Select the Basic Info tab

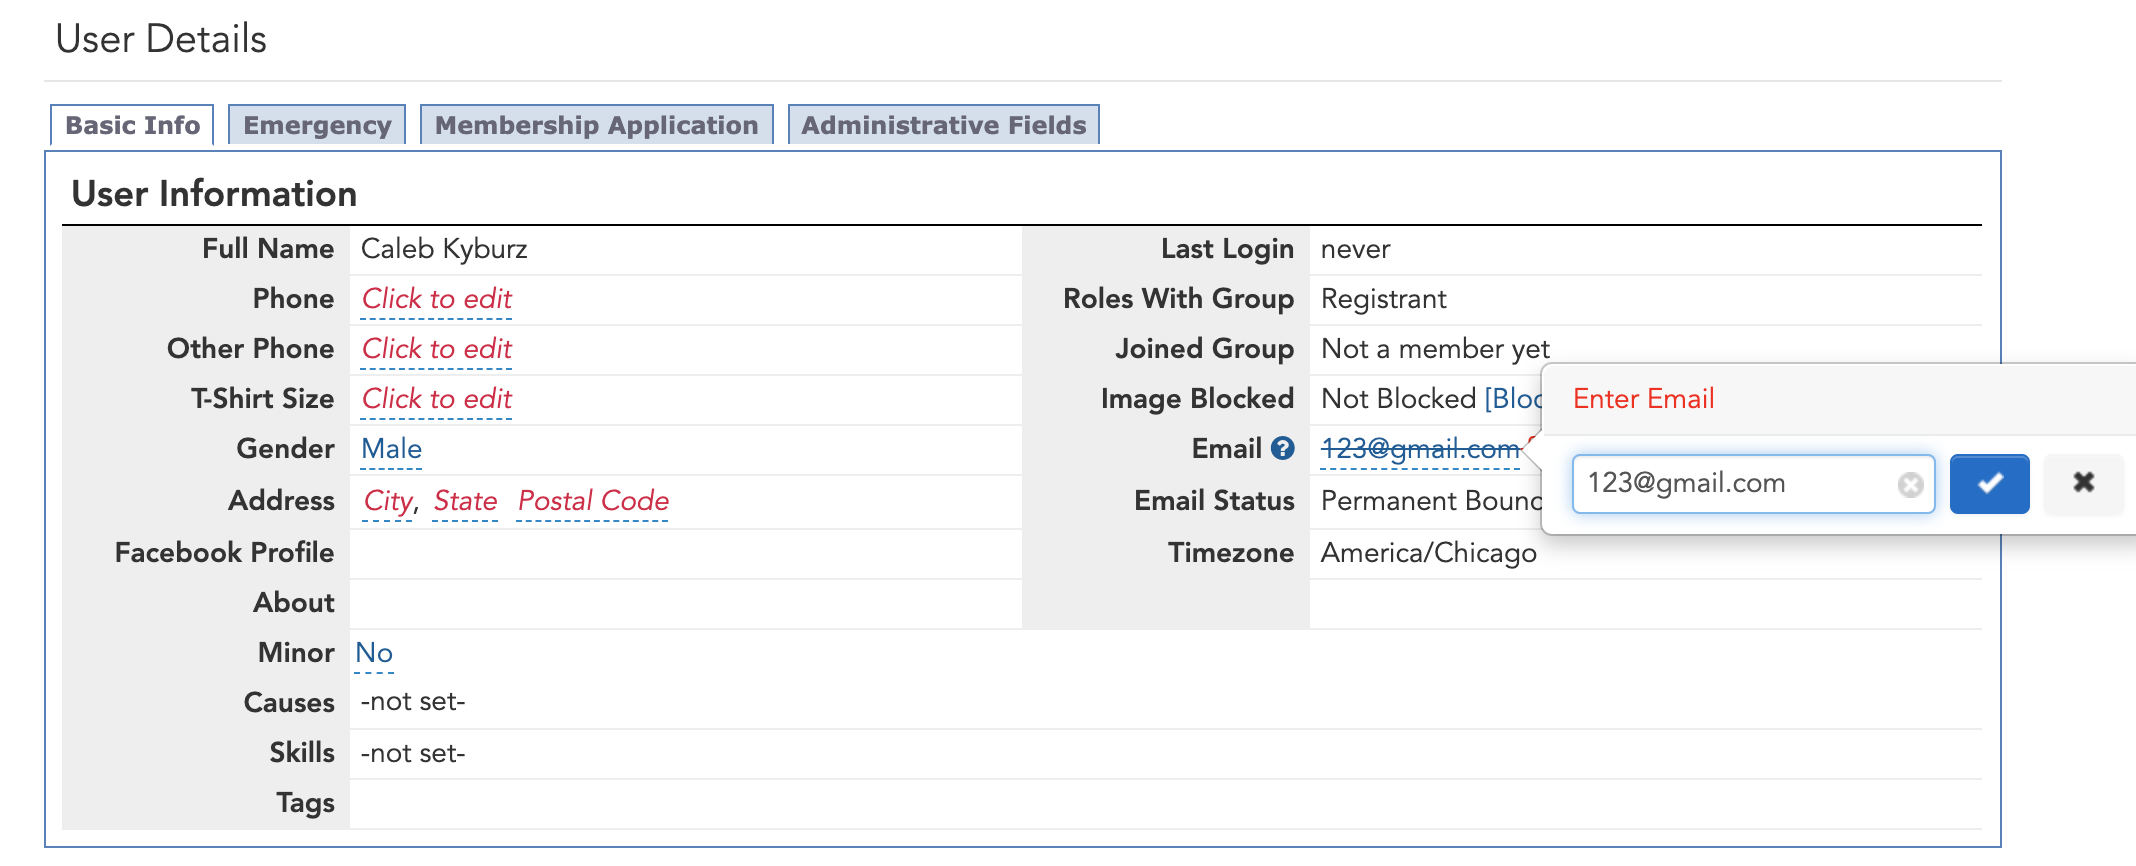pos(132,126)
